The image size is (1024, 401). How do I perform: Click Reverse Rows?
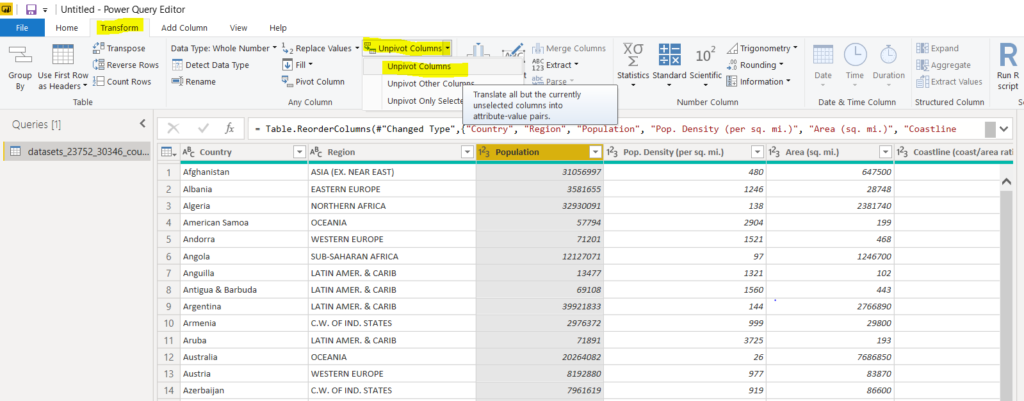point(125,65)
